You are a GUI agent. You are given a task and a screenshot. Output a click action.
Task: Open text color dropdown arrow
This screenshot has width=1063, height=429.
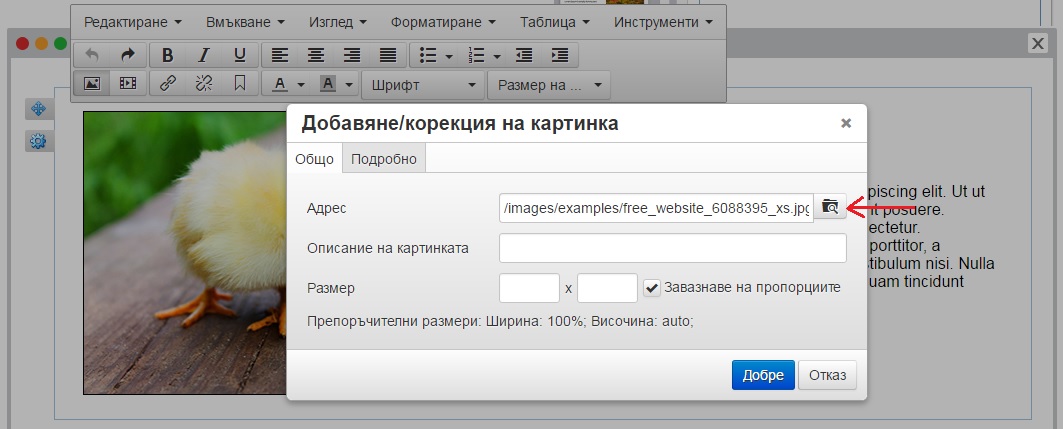click(x=301, y=85)
